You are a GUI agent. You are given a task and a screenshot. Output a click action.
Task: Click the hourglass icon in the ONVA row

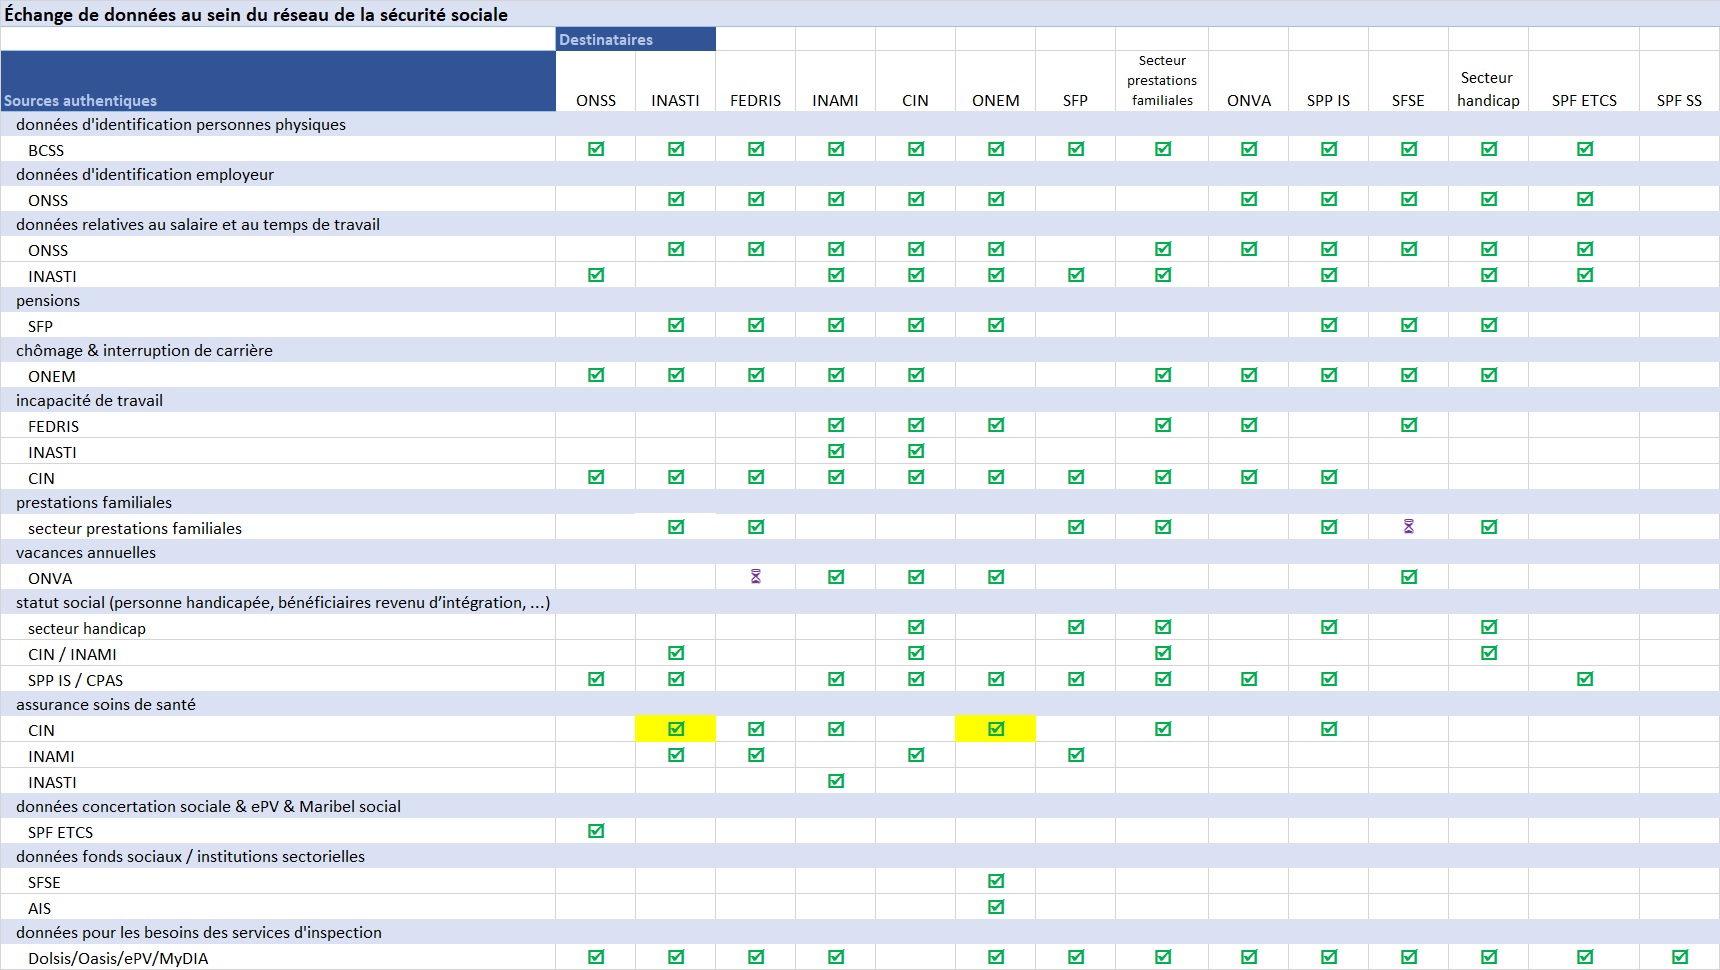pyautogui.click(x=756, y=577)
